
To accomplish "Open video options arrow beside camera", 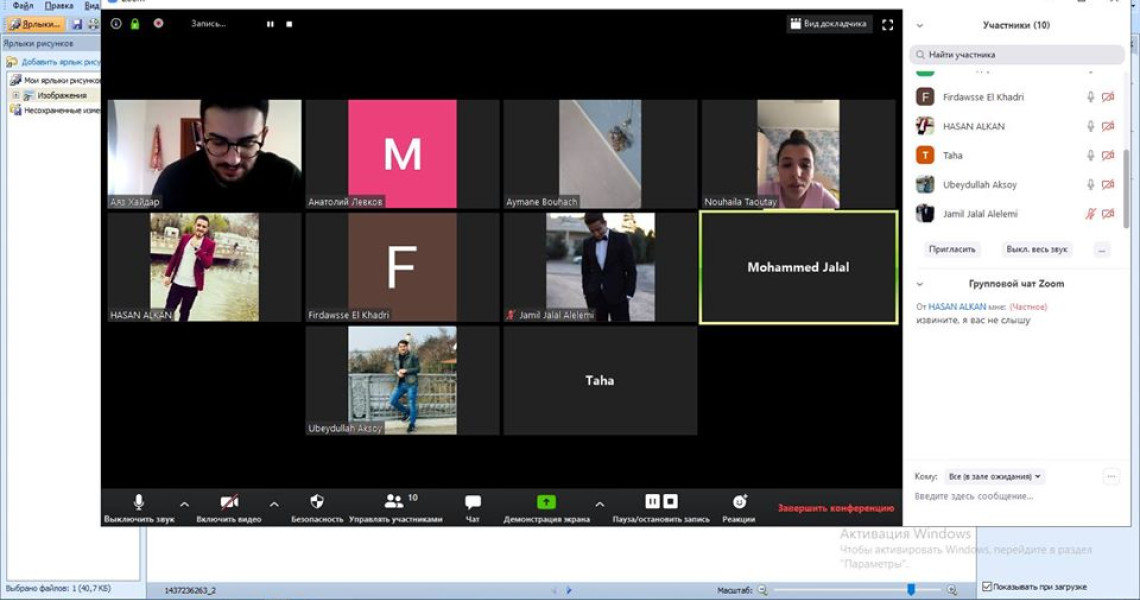I will (274, 503).
